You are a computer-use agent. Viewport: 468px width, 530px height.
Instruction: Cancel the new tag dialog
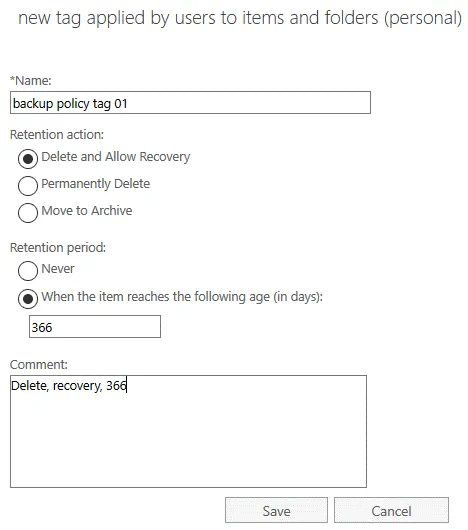[392, 510]
